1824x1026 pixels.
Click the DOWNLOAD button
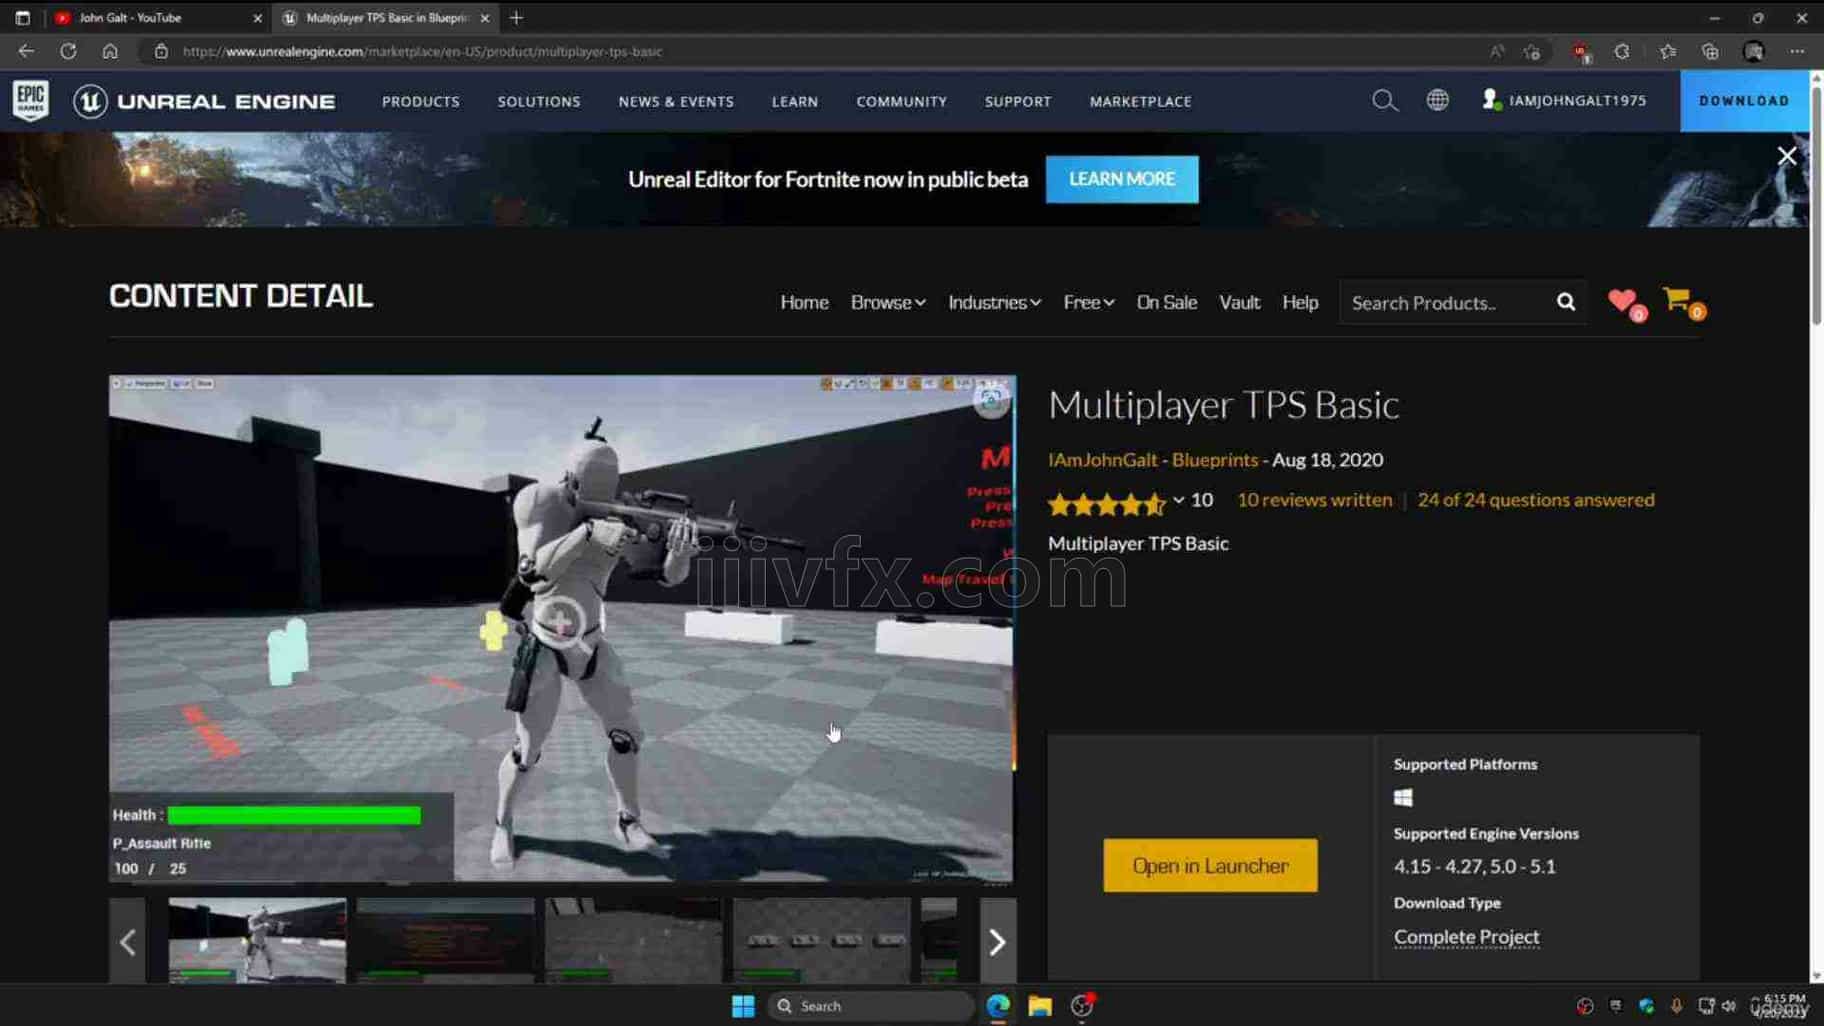click(1744, 100)
